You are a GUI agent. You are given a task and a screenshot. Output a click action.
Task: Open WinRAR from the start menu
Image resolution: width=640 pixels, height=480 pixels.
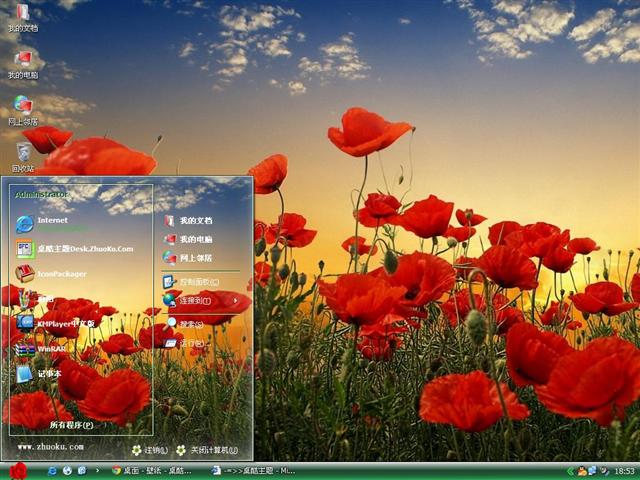point(50,349)
